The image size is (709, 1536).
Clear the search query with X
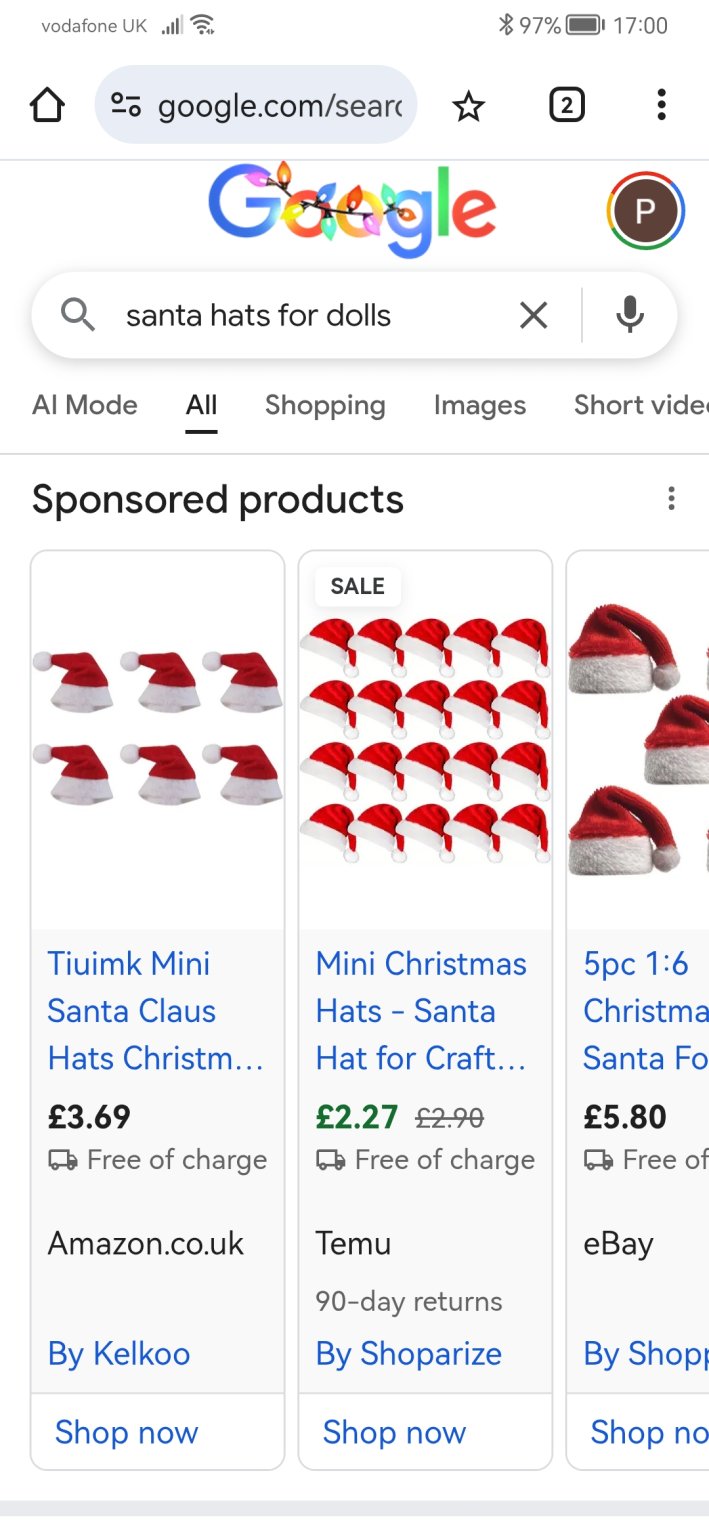[x=534, y=316]
